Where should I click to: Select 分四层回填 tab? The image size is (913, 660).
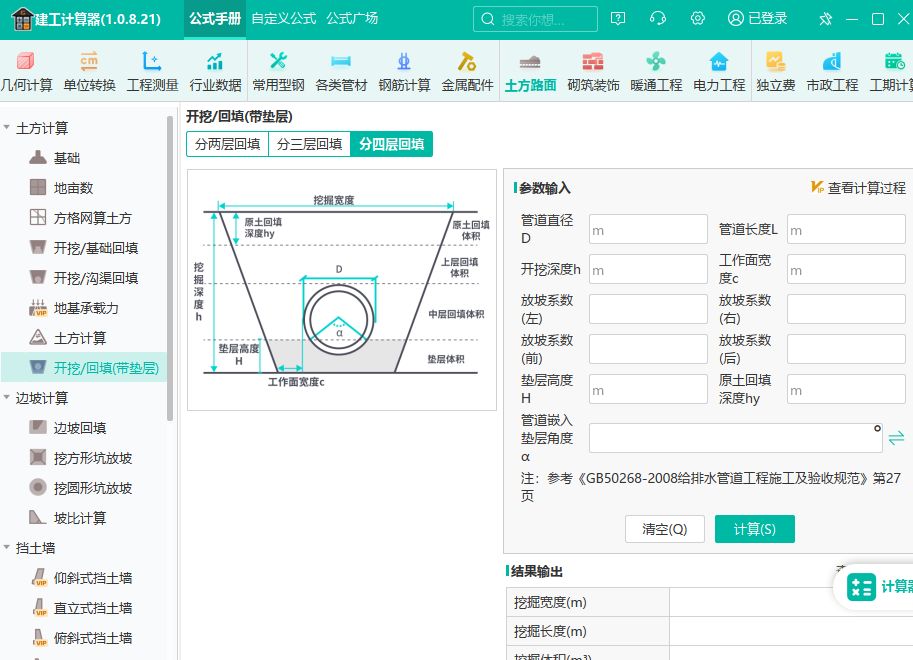coord(391,144)
